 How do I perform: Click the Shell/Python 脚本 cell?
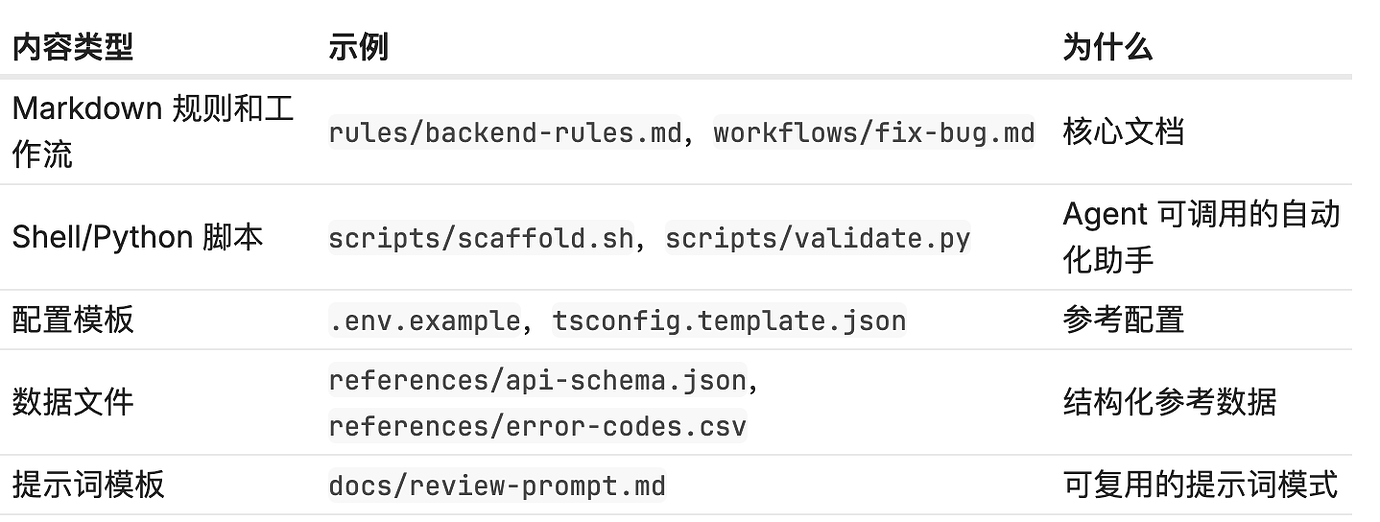137,237
